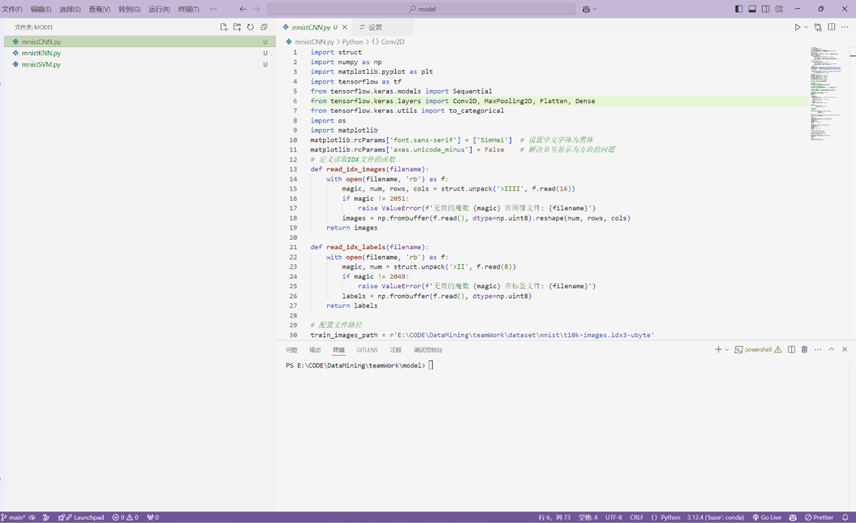Click the New Folder icon in explorer header
856x523 pixels.
coord(237,27)
